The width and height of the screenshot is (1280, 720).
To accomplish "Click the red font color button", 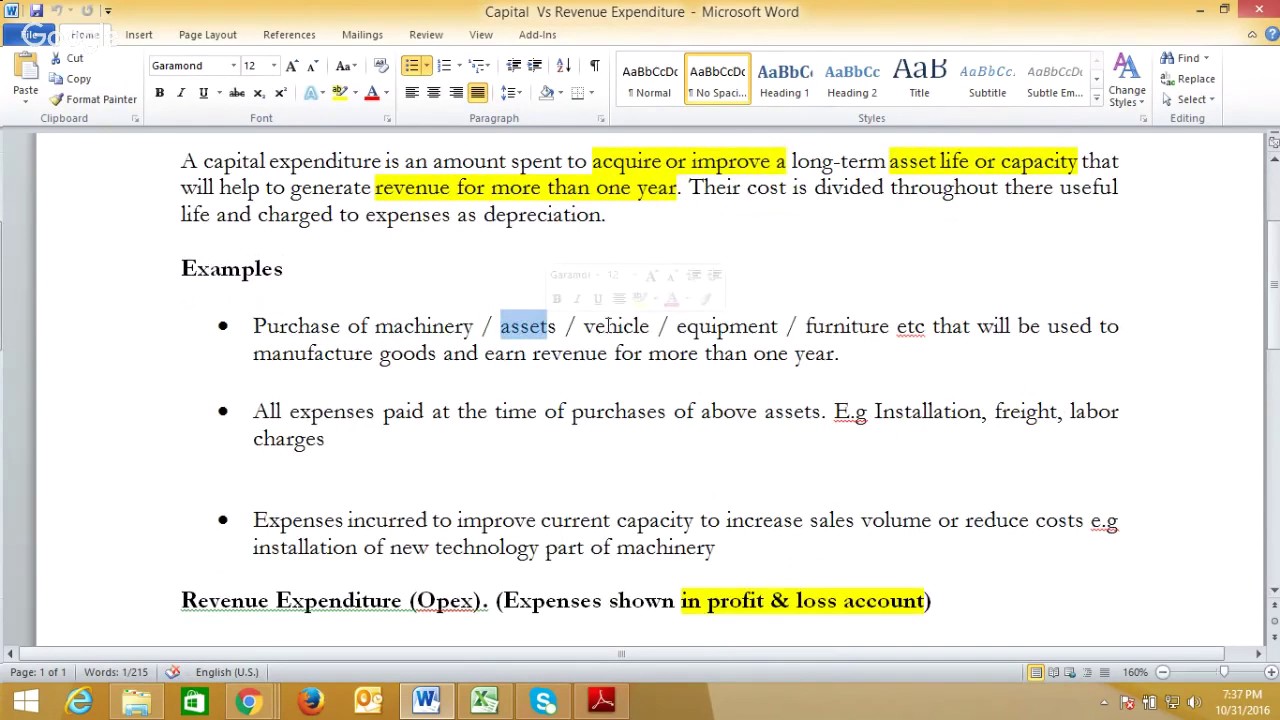I will pos(372,93).
